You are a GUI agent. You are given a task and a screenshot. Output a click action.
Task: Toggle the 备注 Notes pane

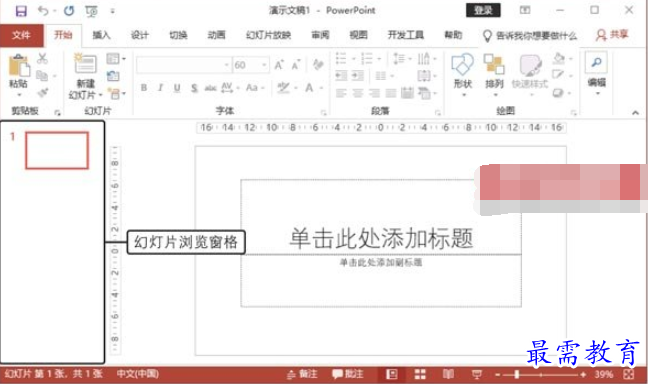302,374
